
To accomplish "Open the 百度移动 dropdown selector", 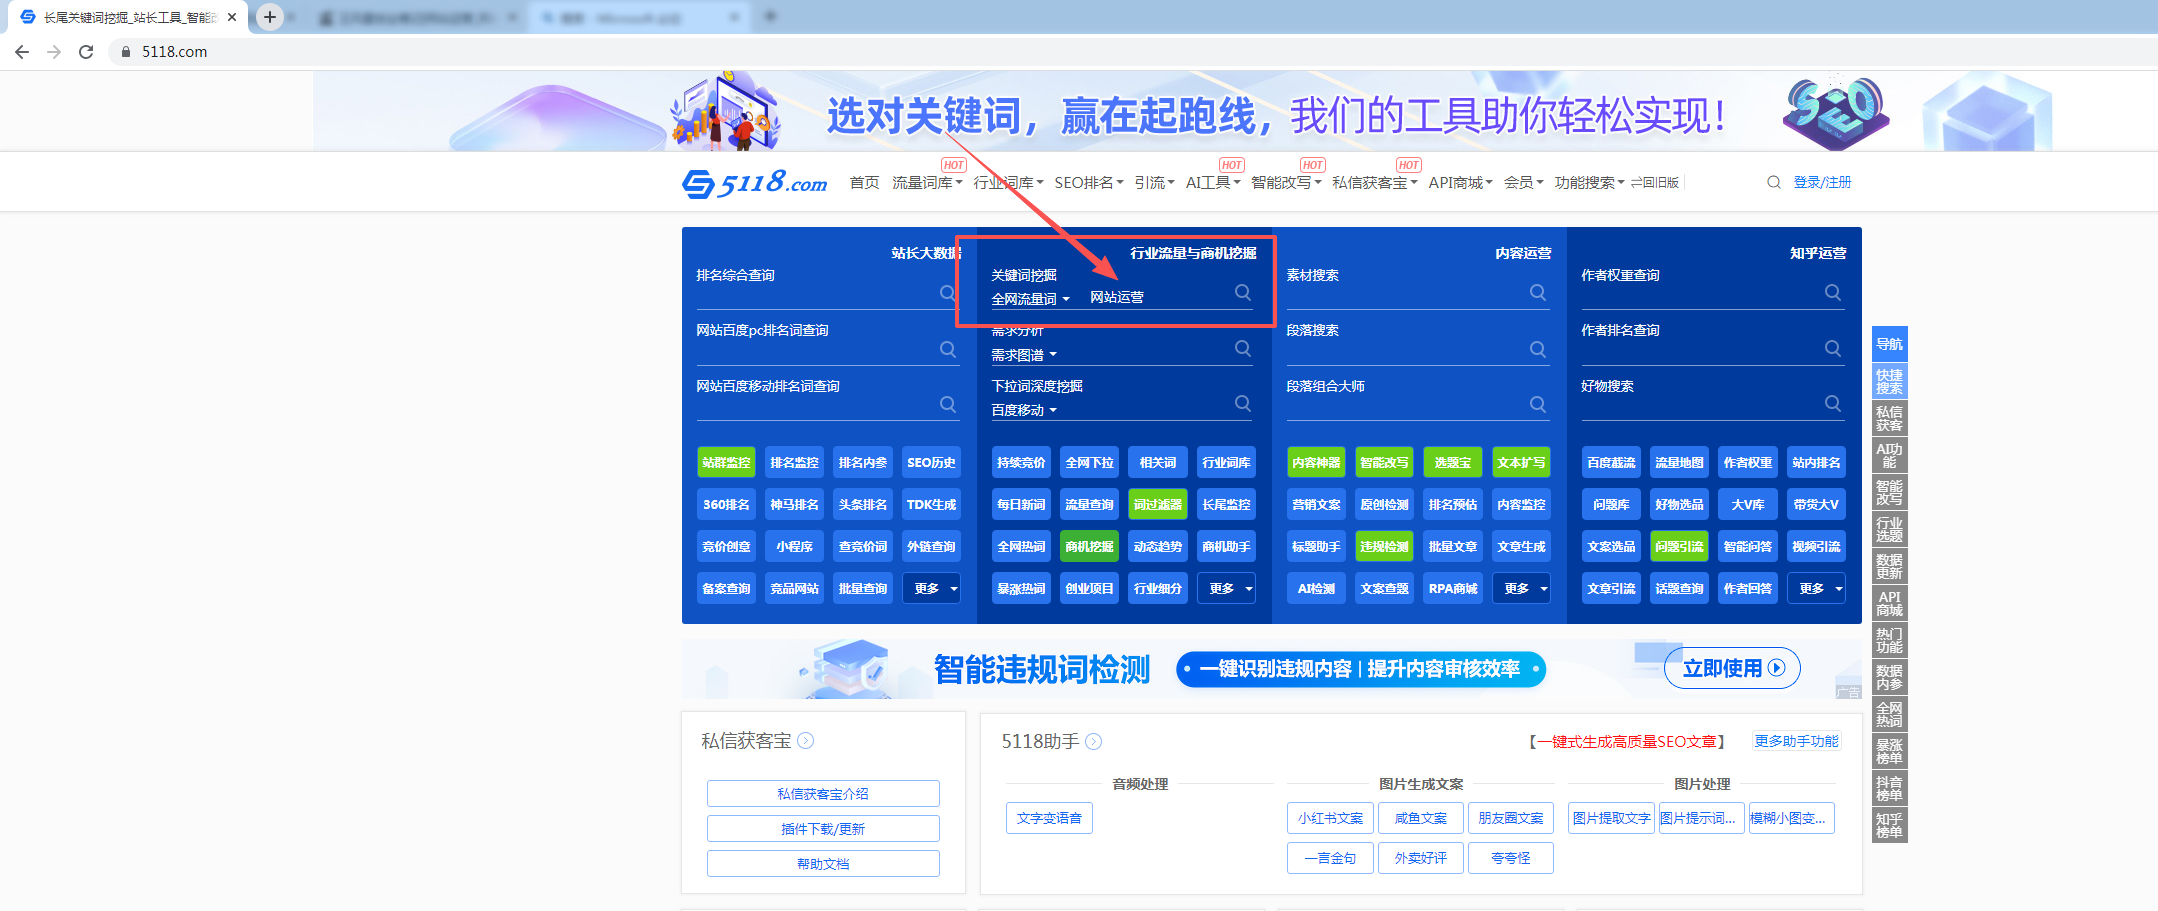I will [x=1023, y=410].
